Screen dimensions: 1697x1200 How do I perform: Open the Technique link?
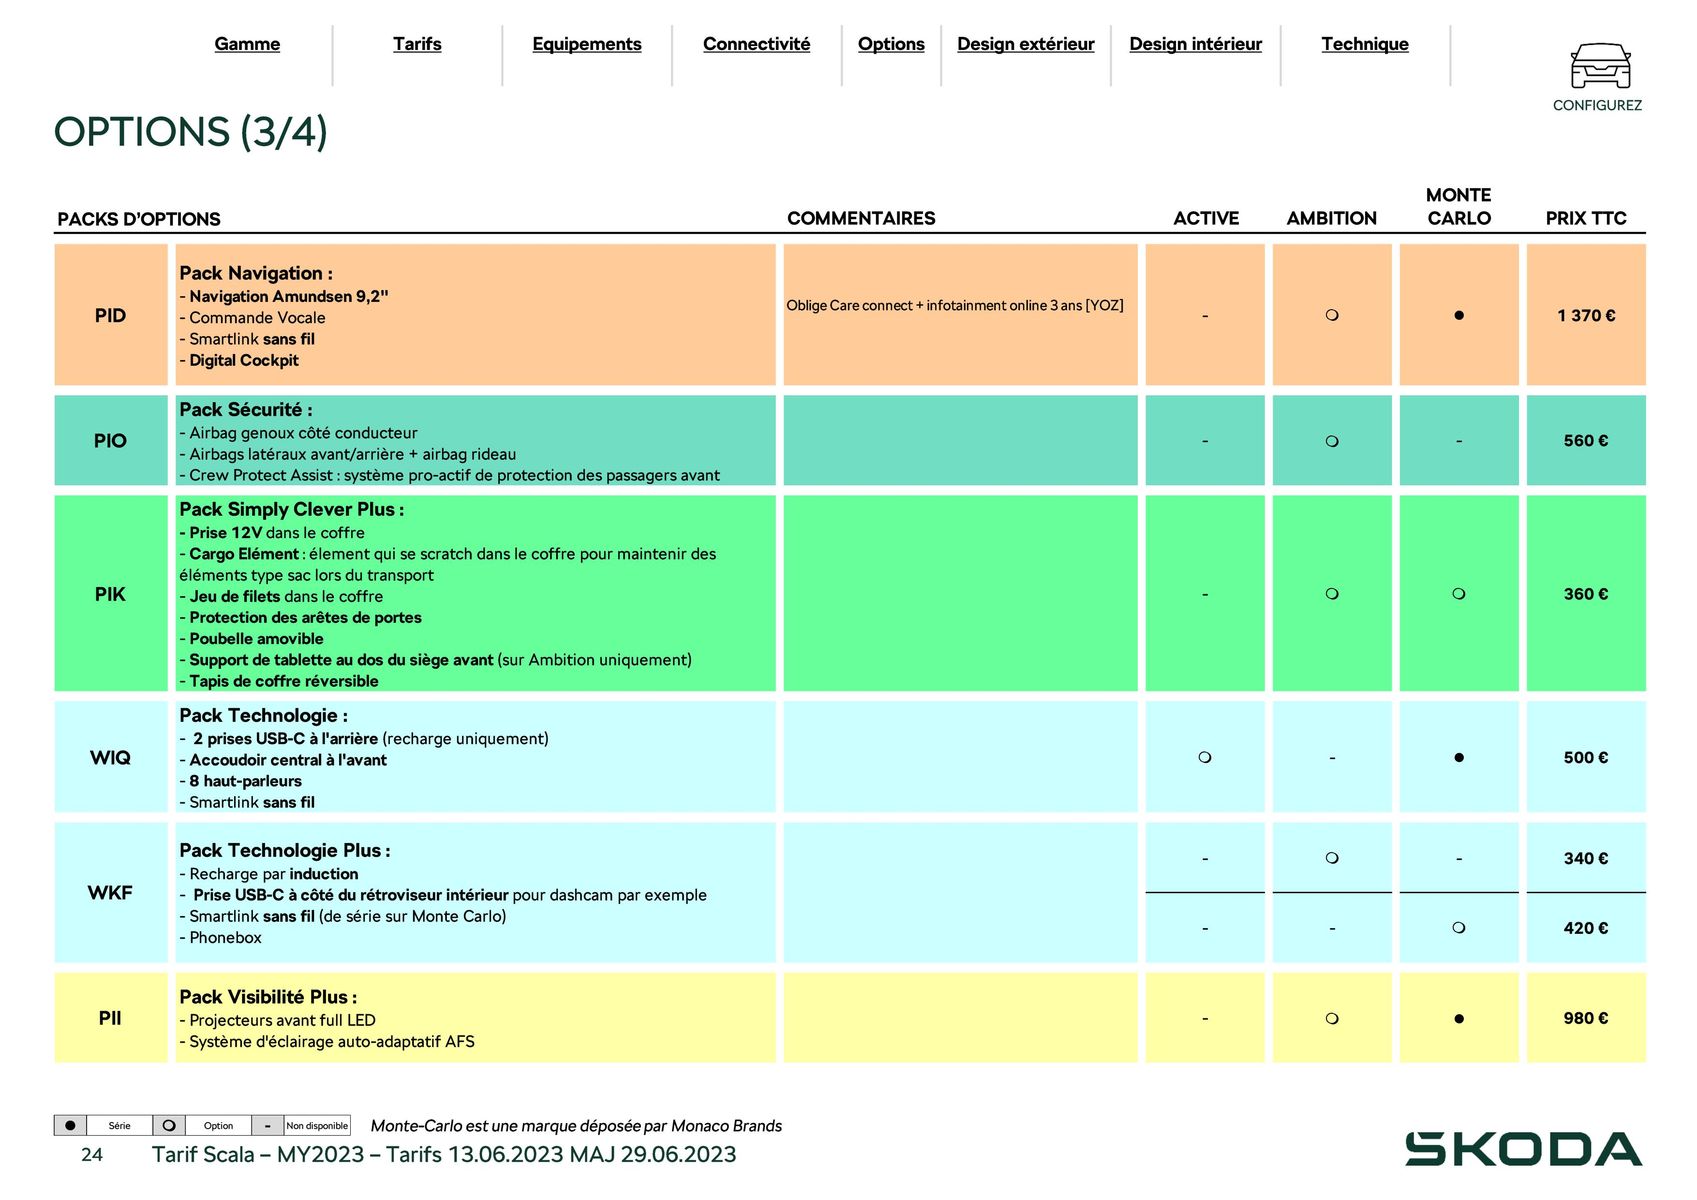(x=1365, y=44)
